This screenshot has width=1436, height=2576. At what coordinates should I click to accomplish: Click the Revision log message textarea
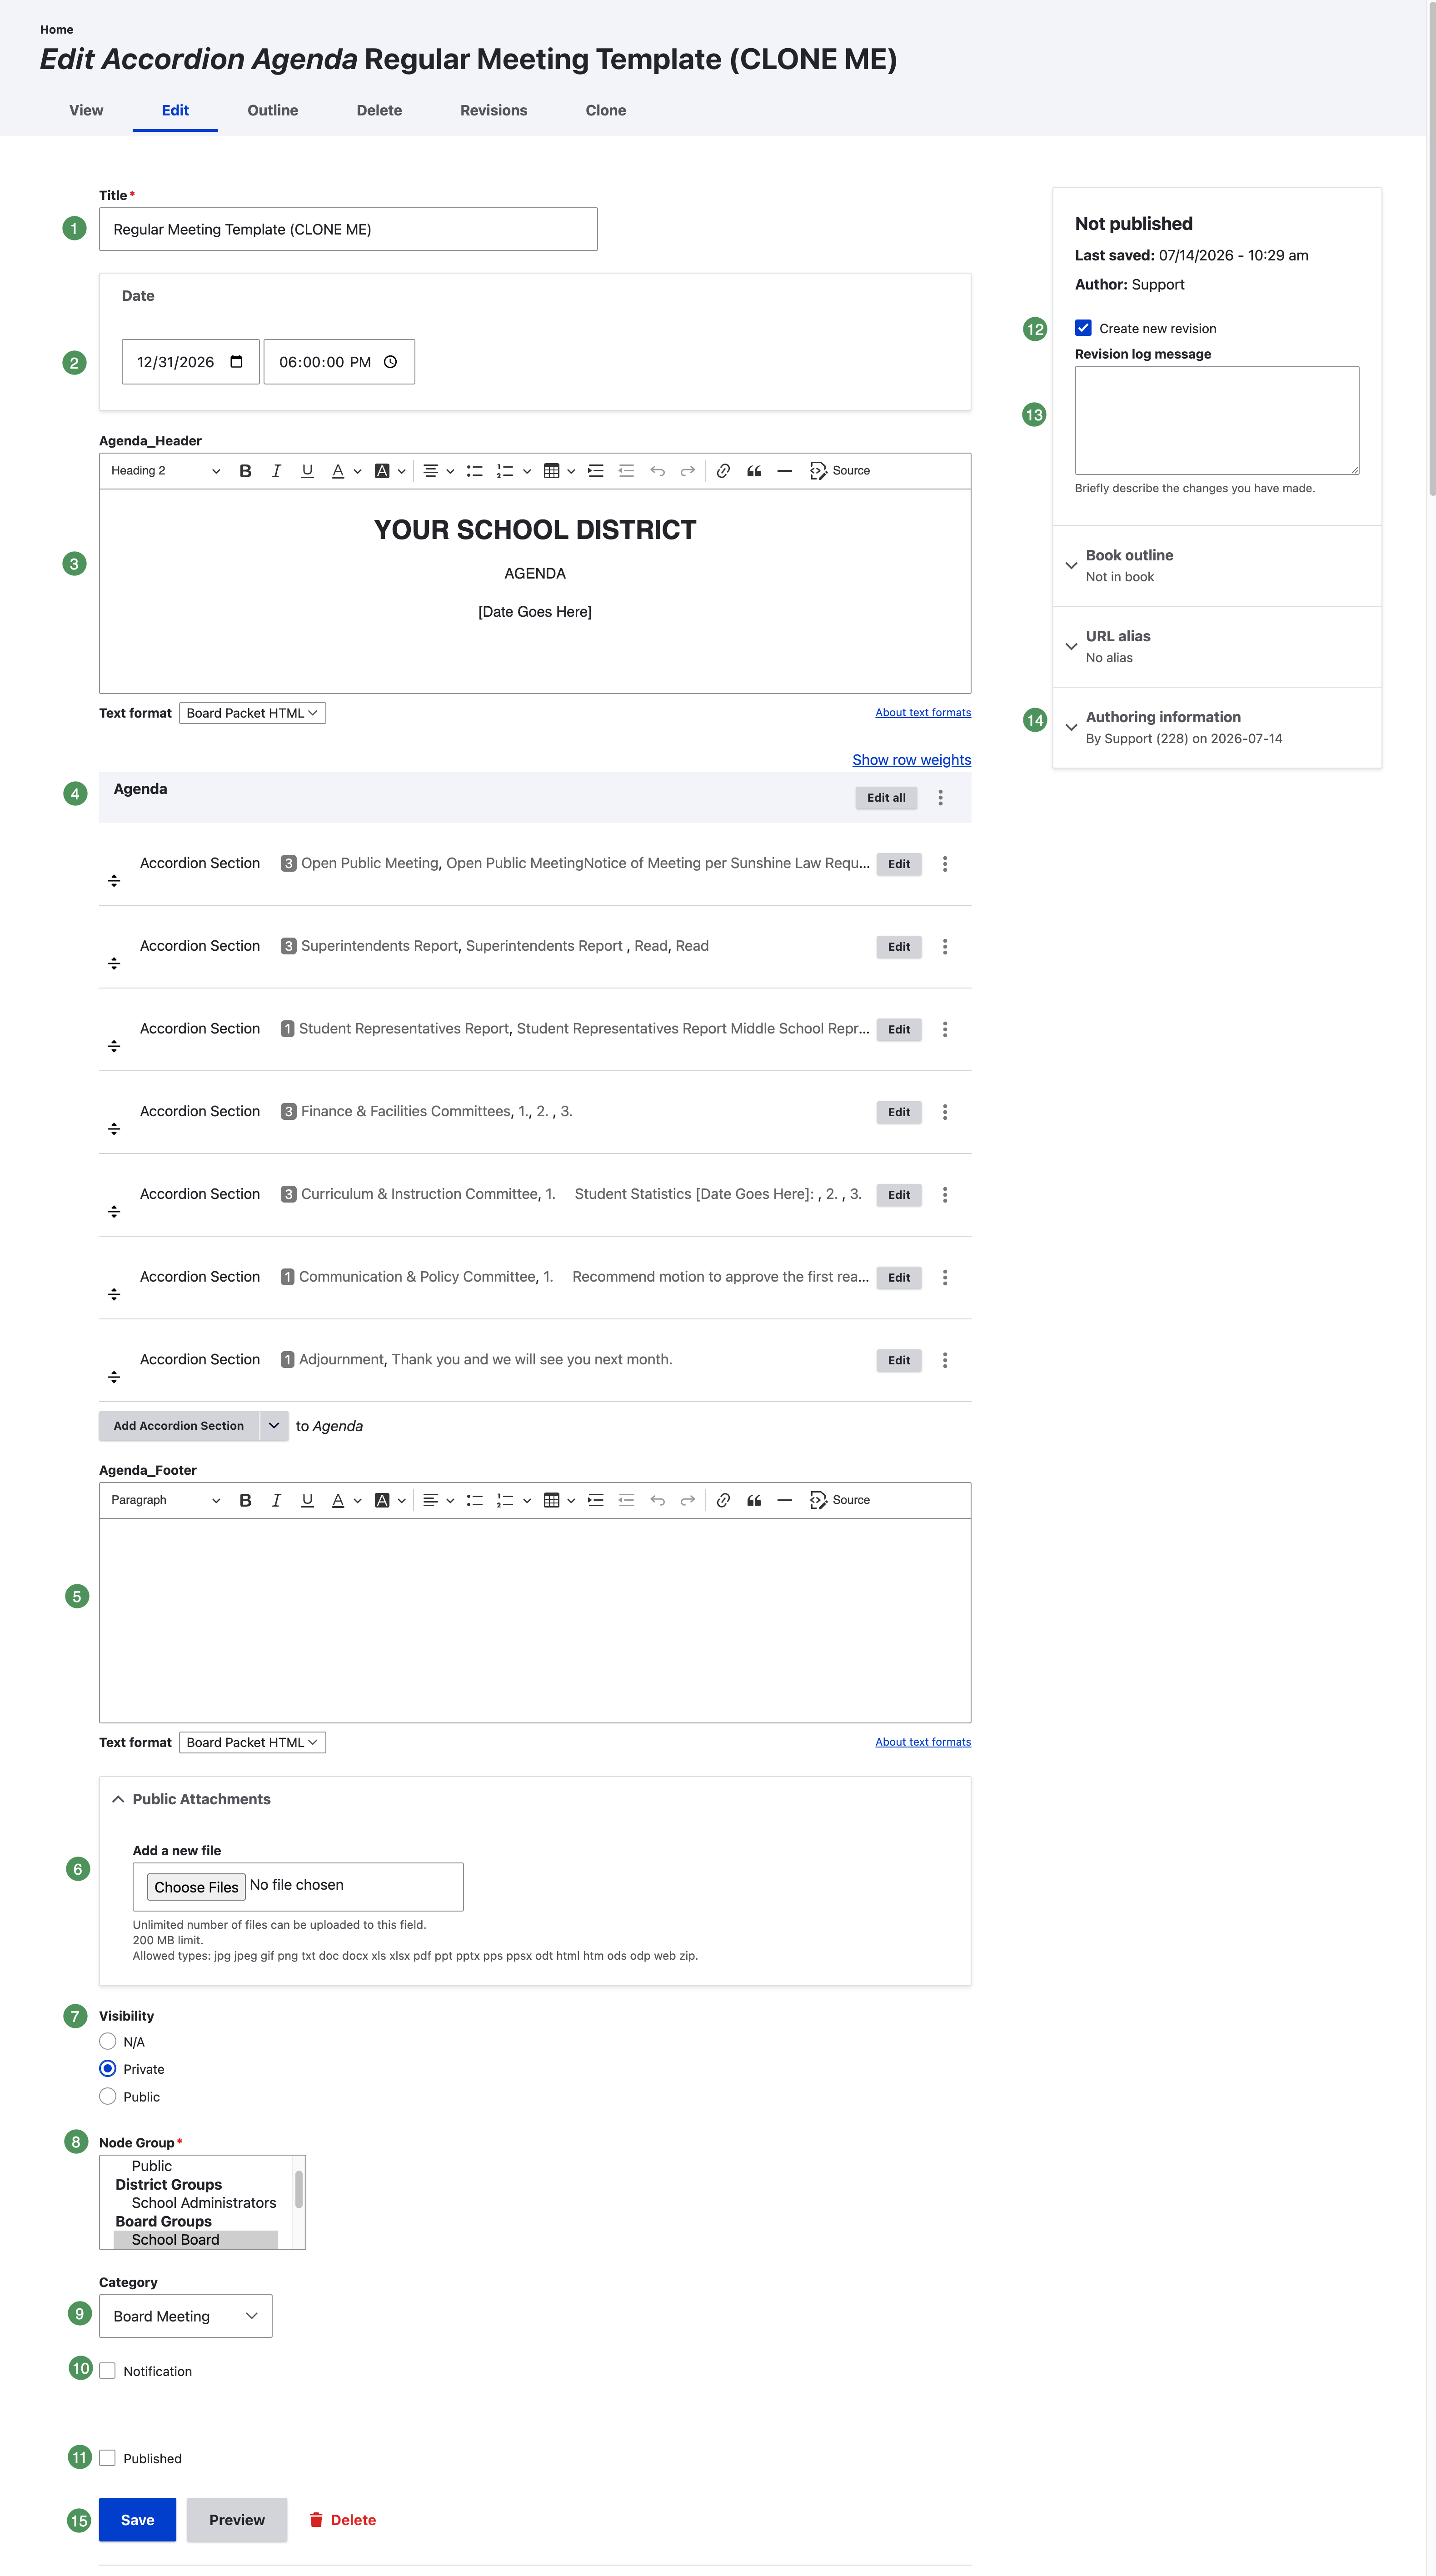point(1217,420)
